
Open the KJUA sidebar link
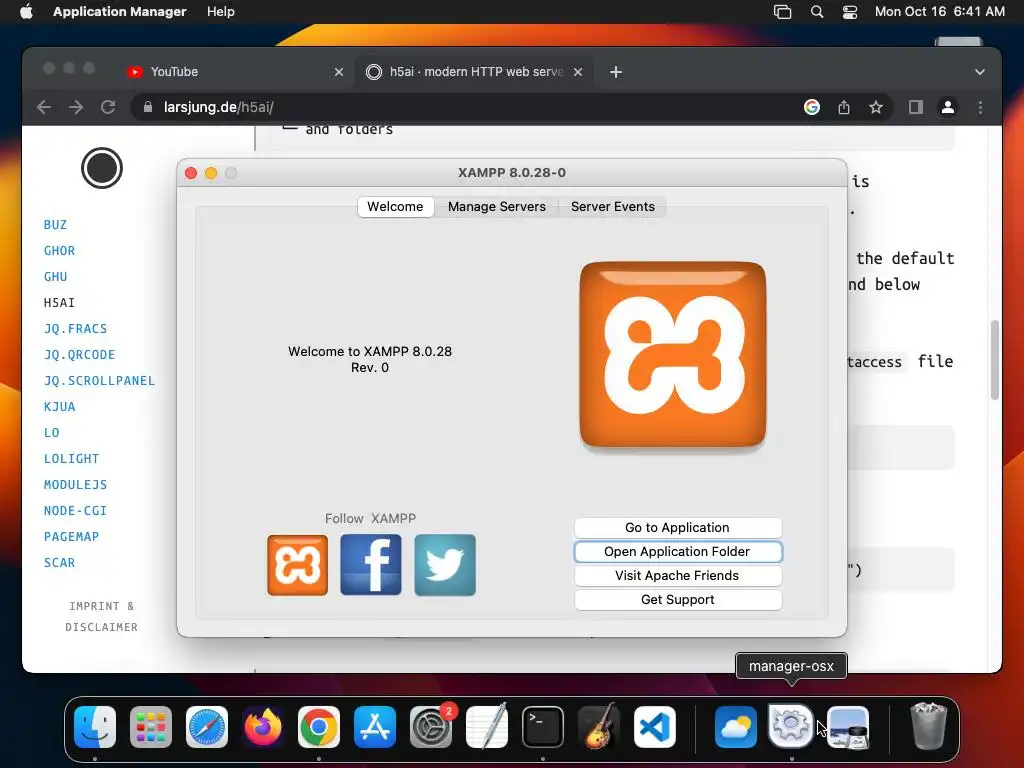[x=59, y=407]
